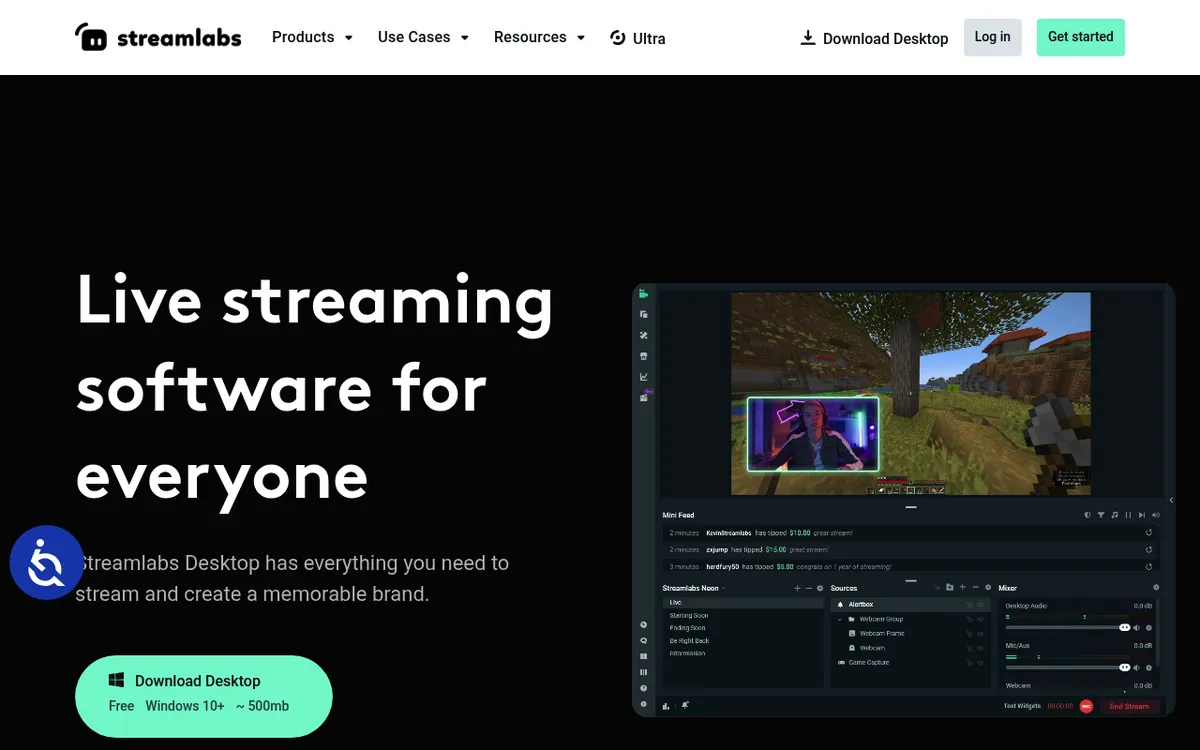Toggle visibility eye for Game Capture source
The width and height of the screenshot is (1200, 750).
[980, 662]
